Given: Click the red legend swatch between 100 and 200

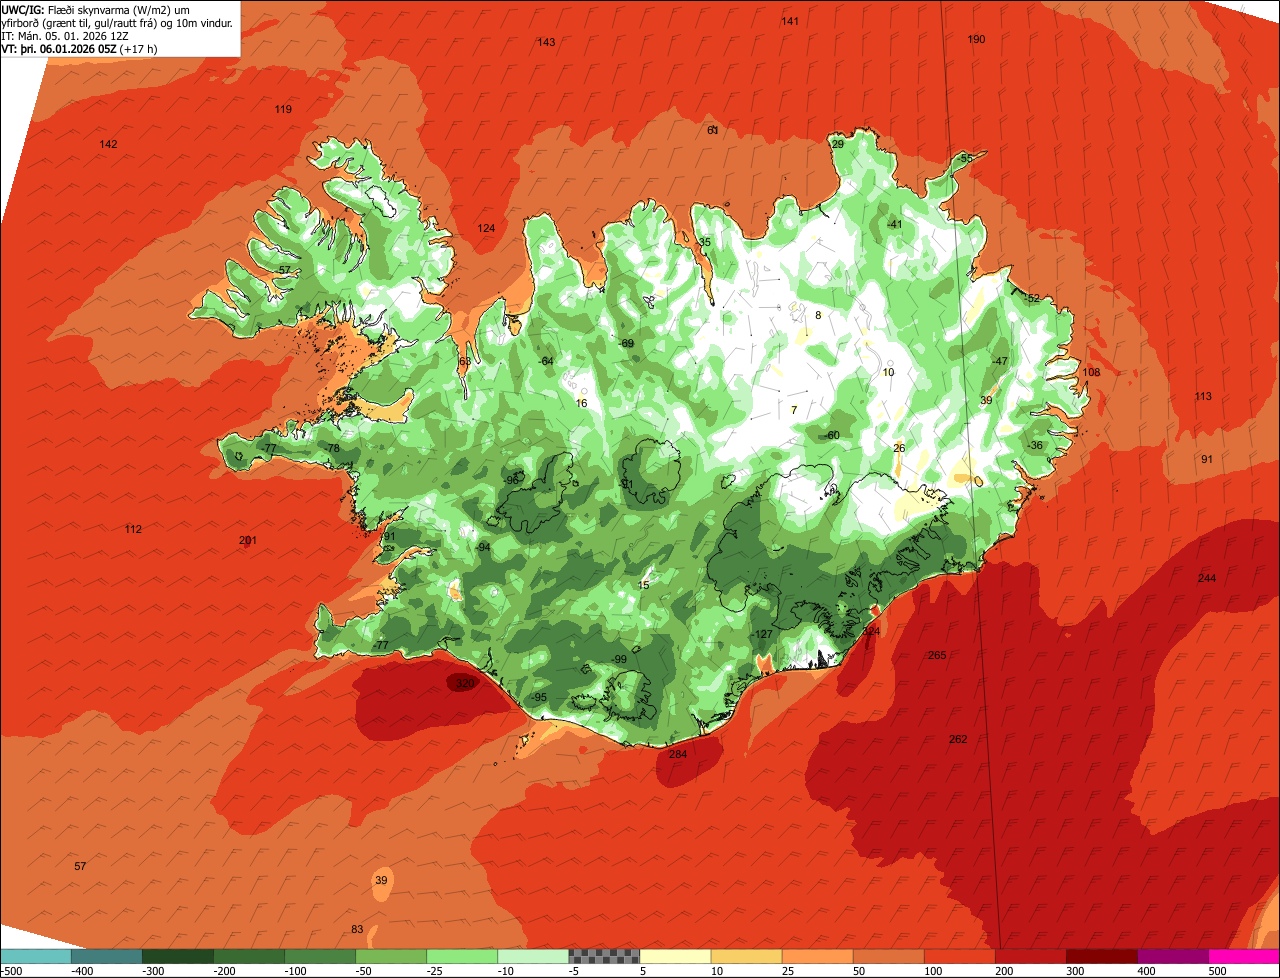Looking at the screenshot, I should coord(959,956).
